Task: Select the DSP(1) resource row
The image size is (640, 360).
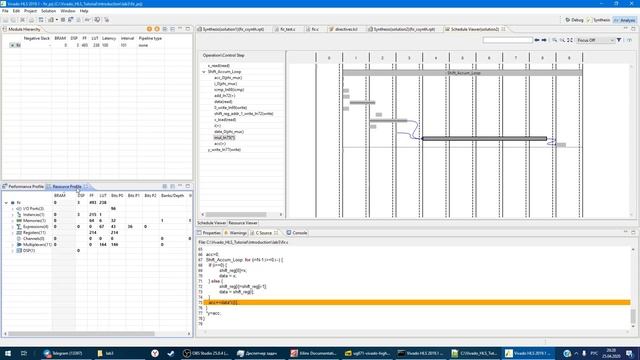Action: tap(29, 251)
